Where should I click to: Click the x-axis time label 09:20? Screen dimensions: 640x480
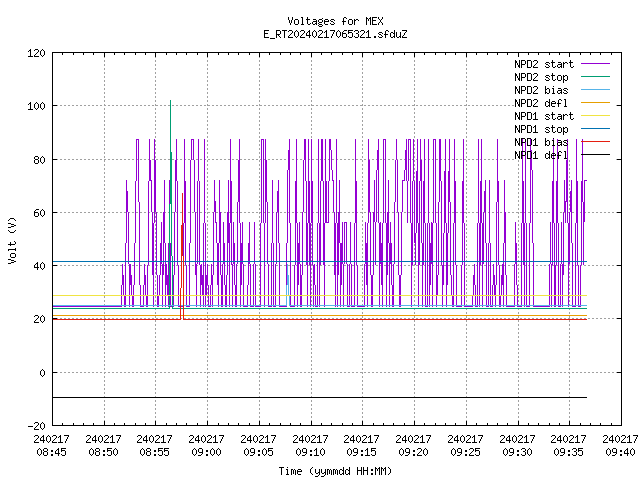pyautogui.click(x=413, y=453)
